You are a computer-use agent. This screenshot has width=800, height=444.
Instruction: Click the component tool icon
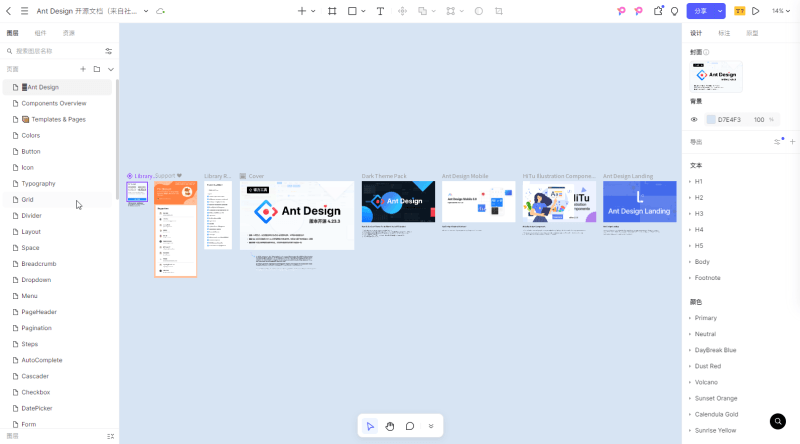pyautogui.click(x=403, y=11)
